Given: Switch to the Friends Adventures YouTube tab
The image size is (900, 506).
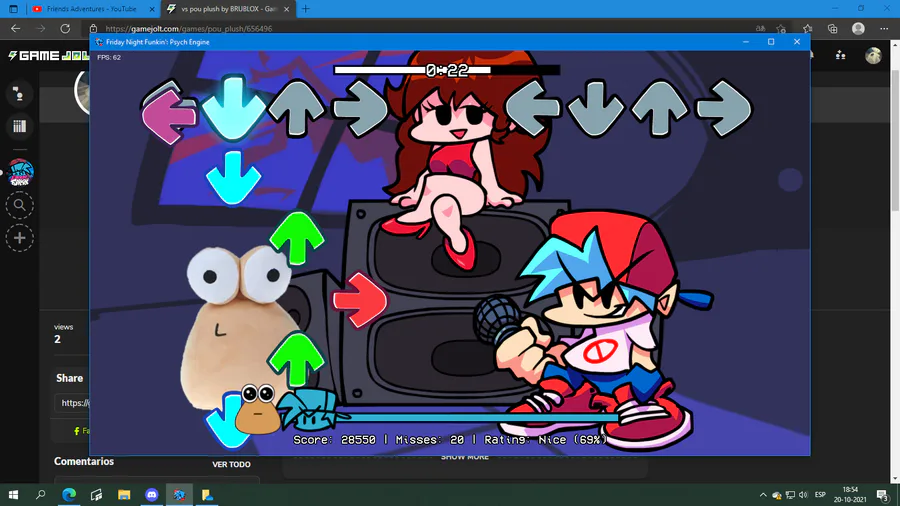Looking at the screenshot, I should point(92,9).
